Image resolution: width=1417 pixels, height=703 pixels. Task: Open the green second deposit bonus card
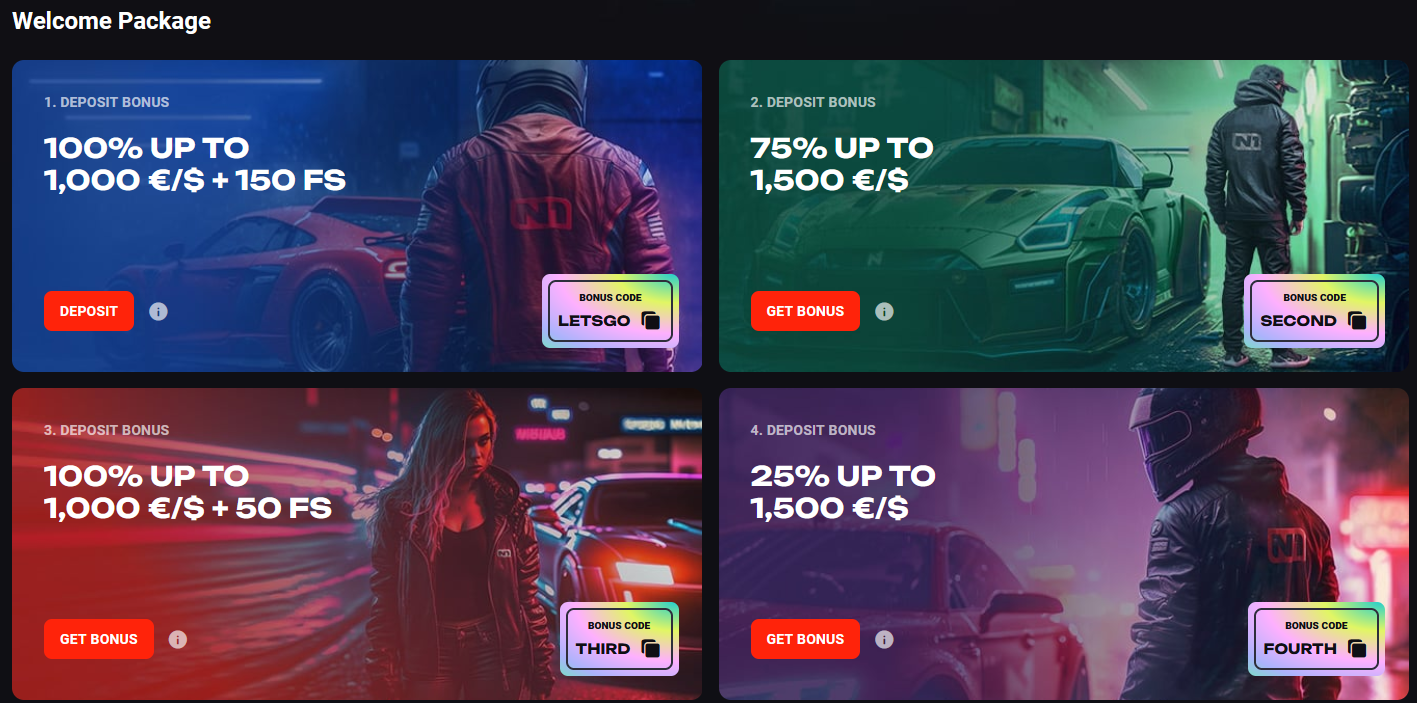pos(1064,216)
